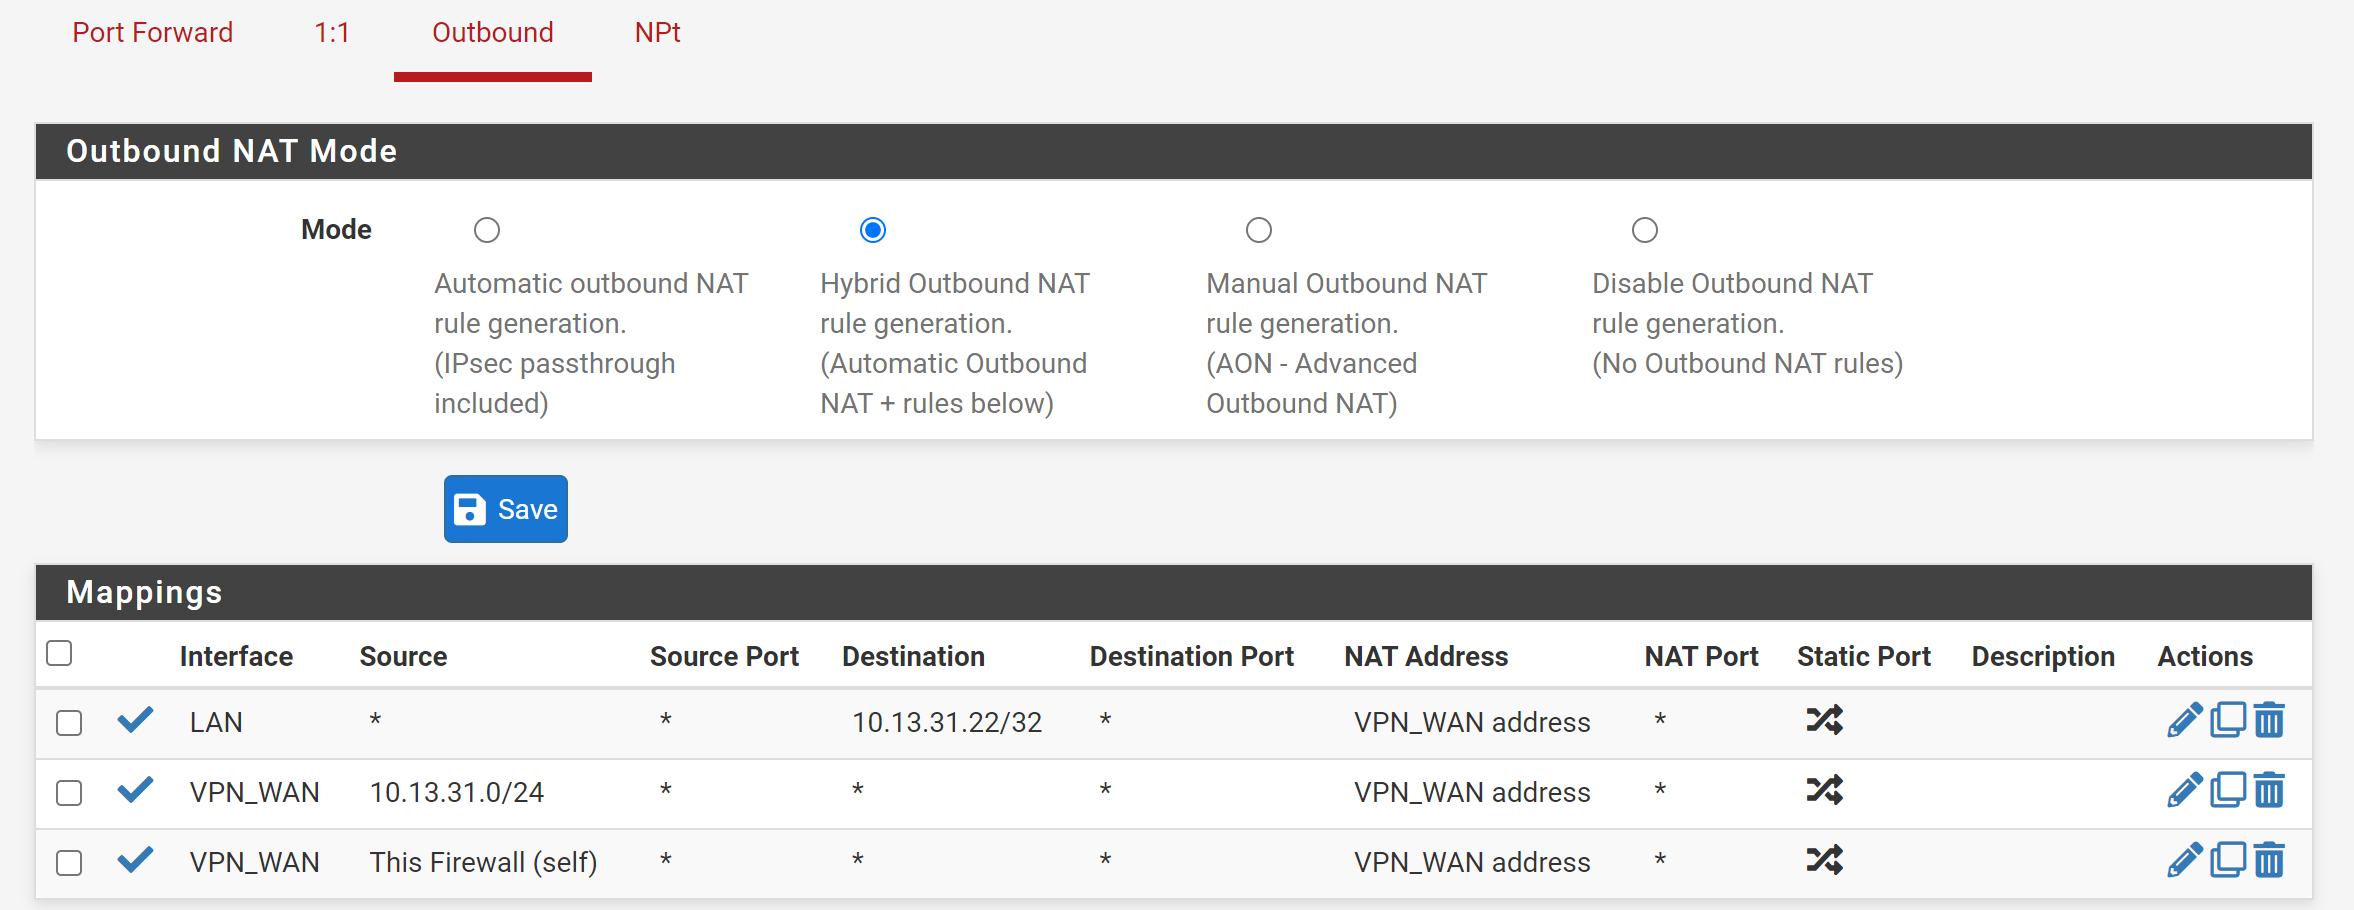
Task: Choose Disable Outbound NAT mode
Action: click(x=1645, y=230)
